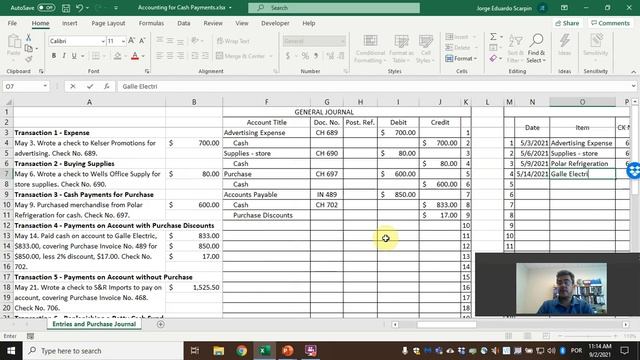Toggle Italic formatting
This screenshot has width=640, height=360.
[x=64, y=56]
